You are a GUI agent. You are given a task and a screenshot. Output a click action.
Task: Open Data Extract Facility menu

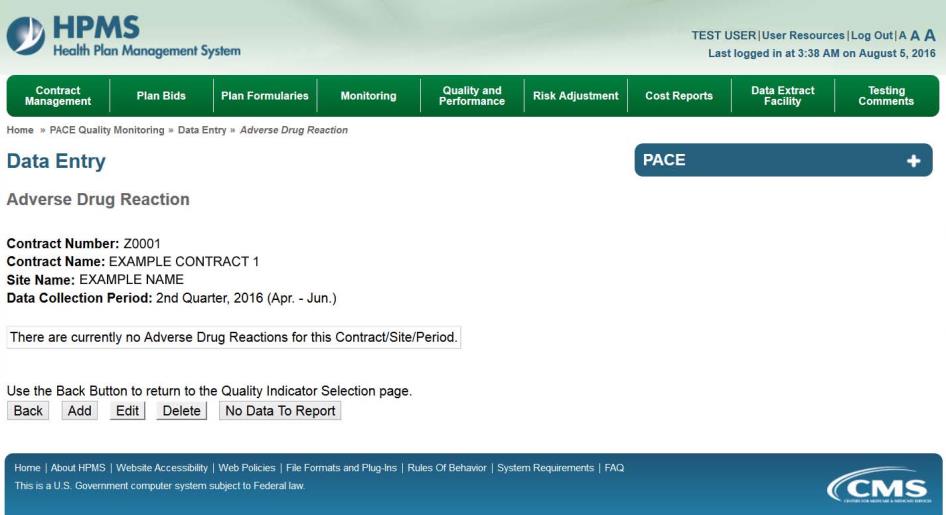point(783,96)
